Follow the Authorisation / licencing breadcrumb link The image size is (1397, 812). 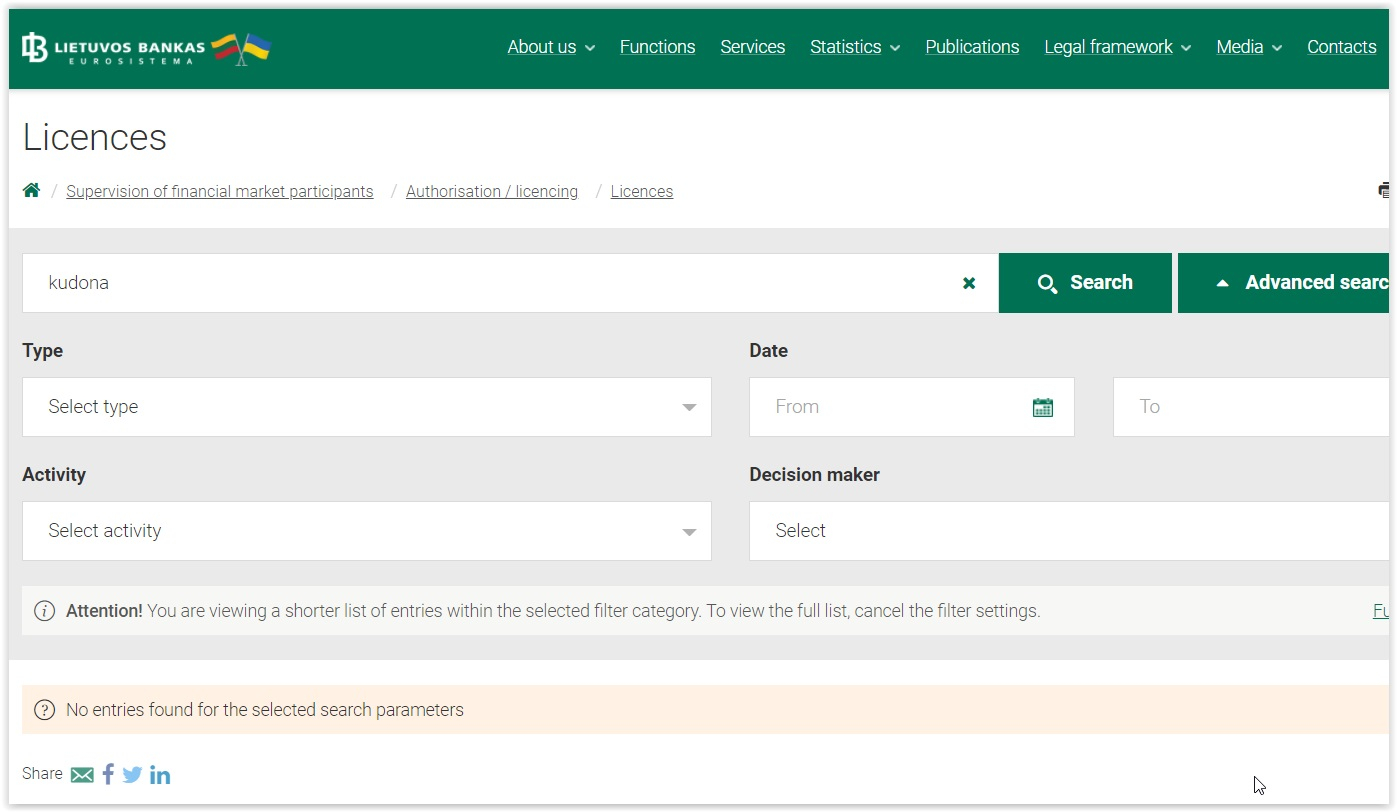(x=491, y=191)
